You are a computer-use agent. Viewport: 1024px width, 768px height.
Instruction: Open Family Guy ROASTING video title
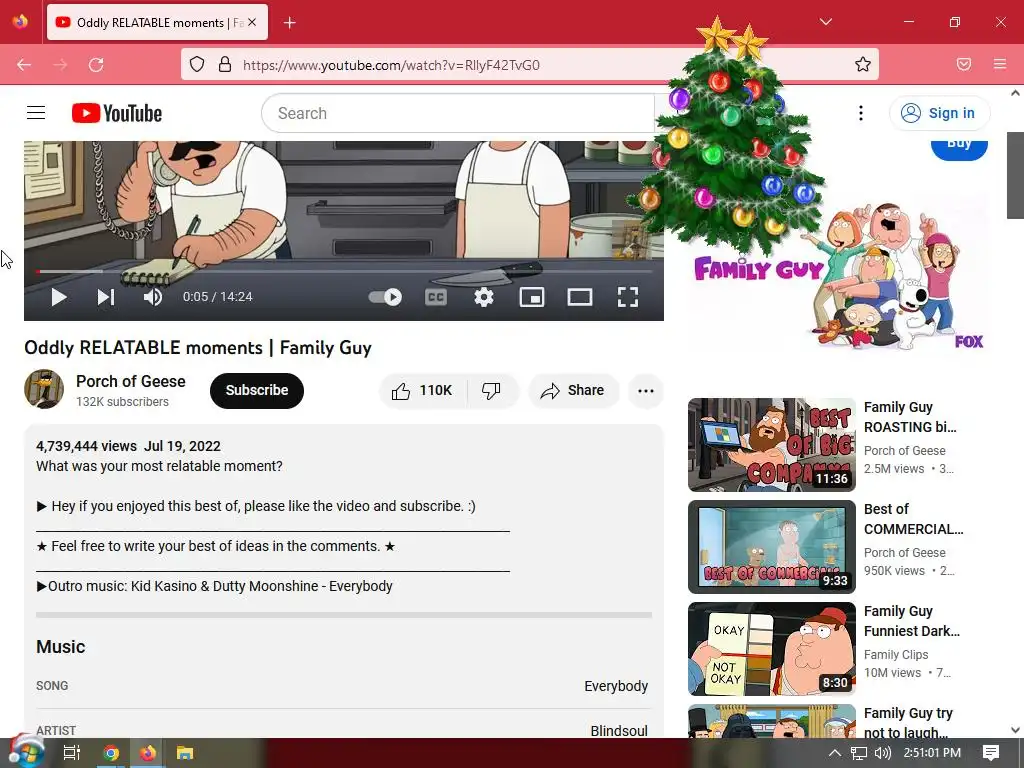pyautogui.click(x=910, y=417)
